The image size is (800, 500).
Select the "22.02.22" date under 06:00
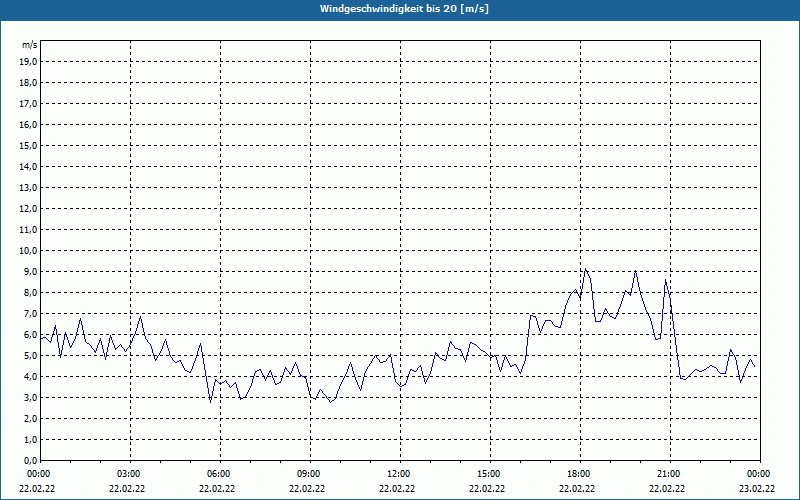[217, 489]
